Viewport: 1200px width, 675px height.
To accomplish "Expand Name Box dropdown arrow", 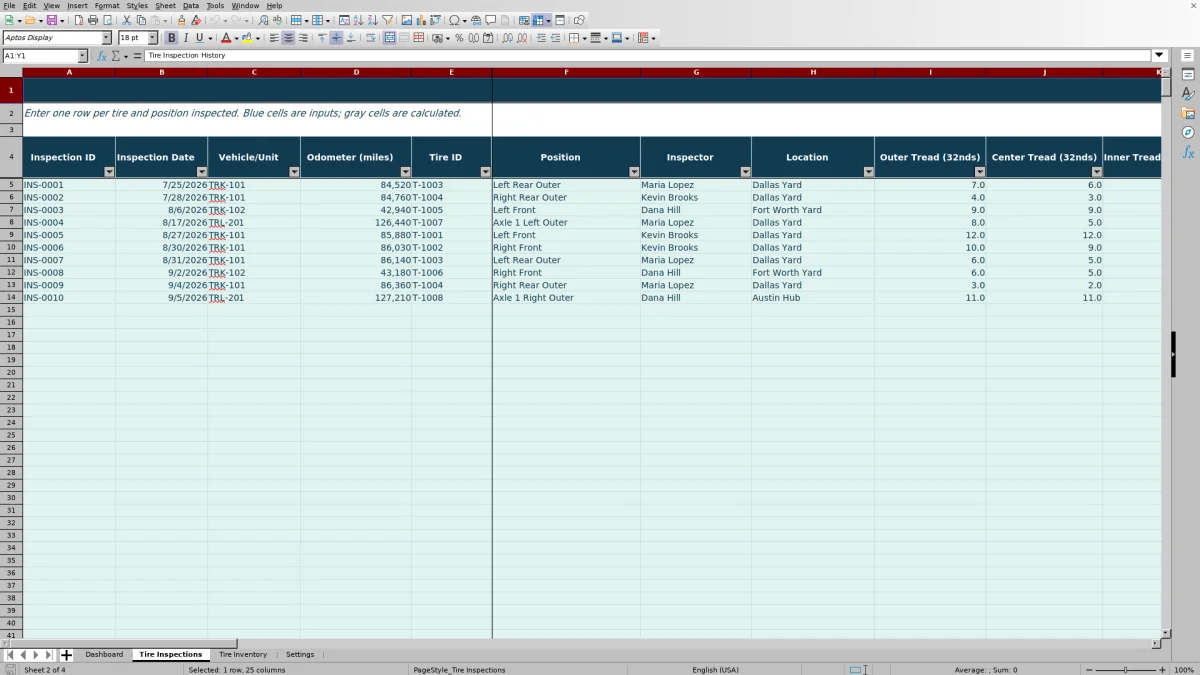I will coord(82,56).
